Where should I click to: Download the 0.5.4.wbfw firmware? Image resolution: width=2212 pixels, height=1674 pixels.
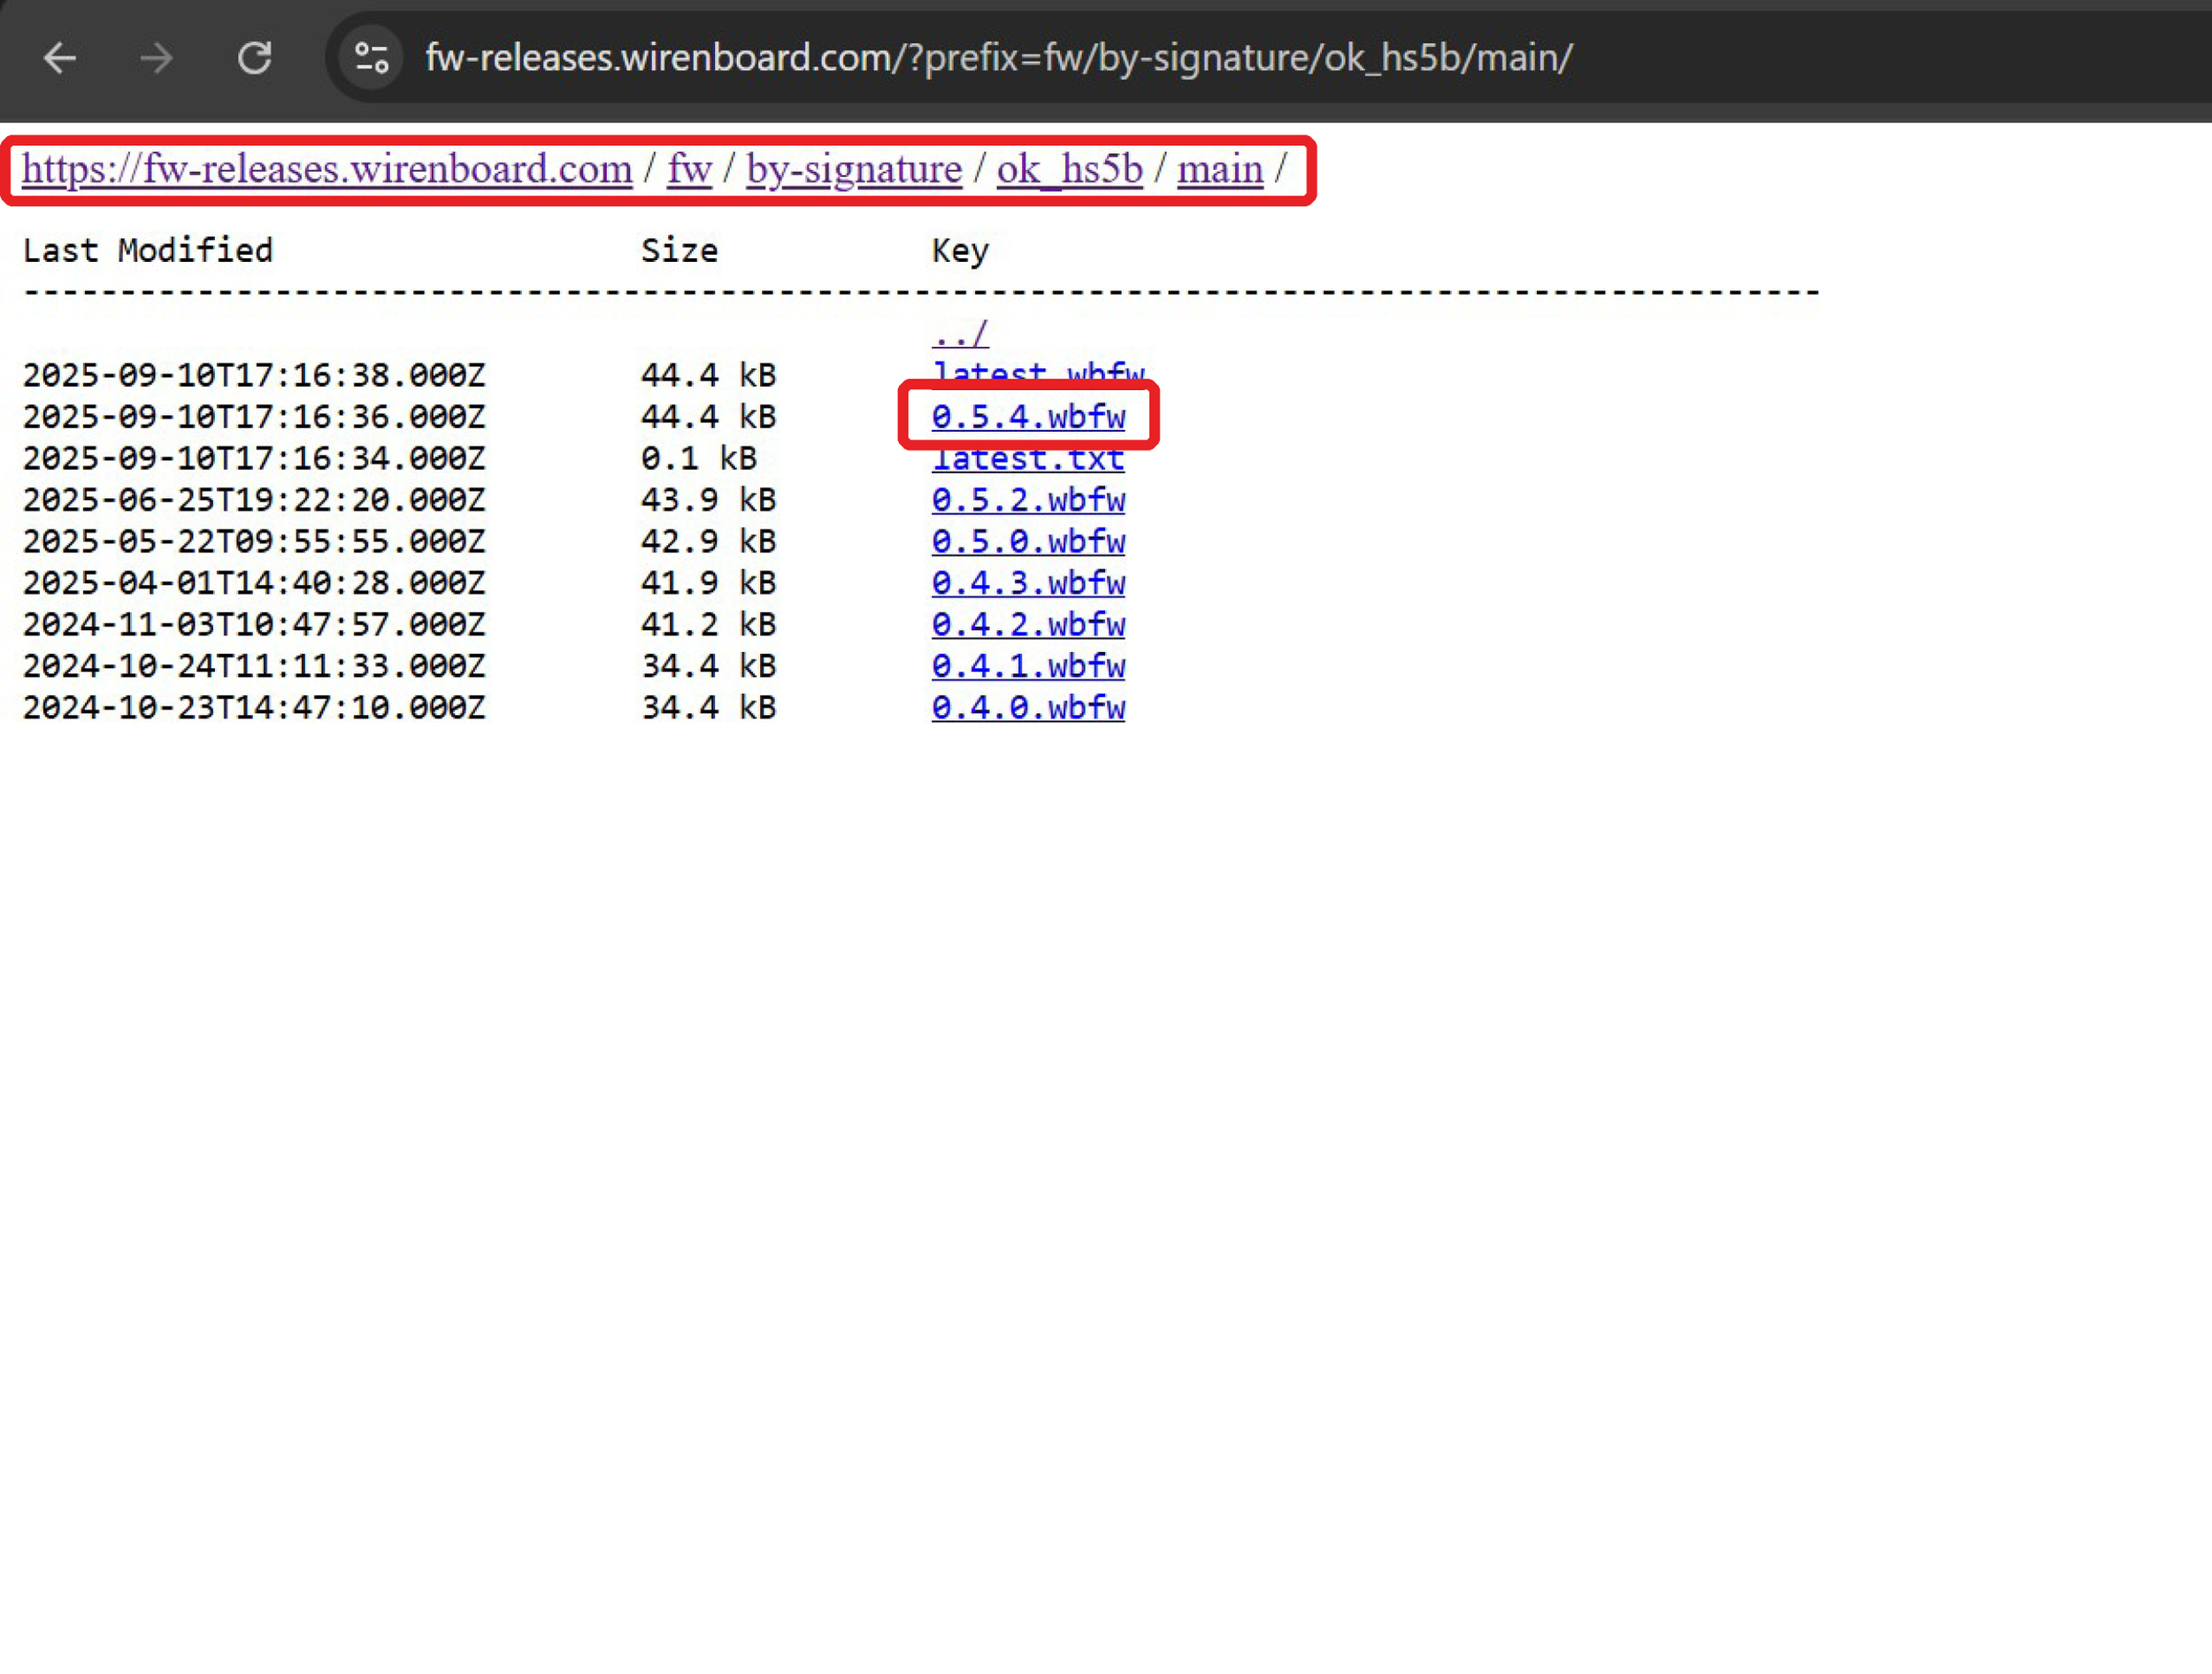(x=1028, y=416)
